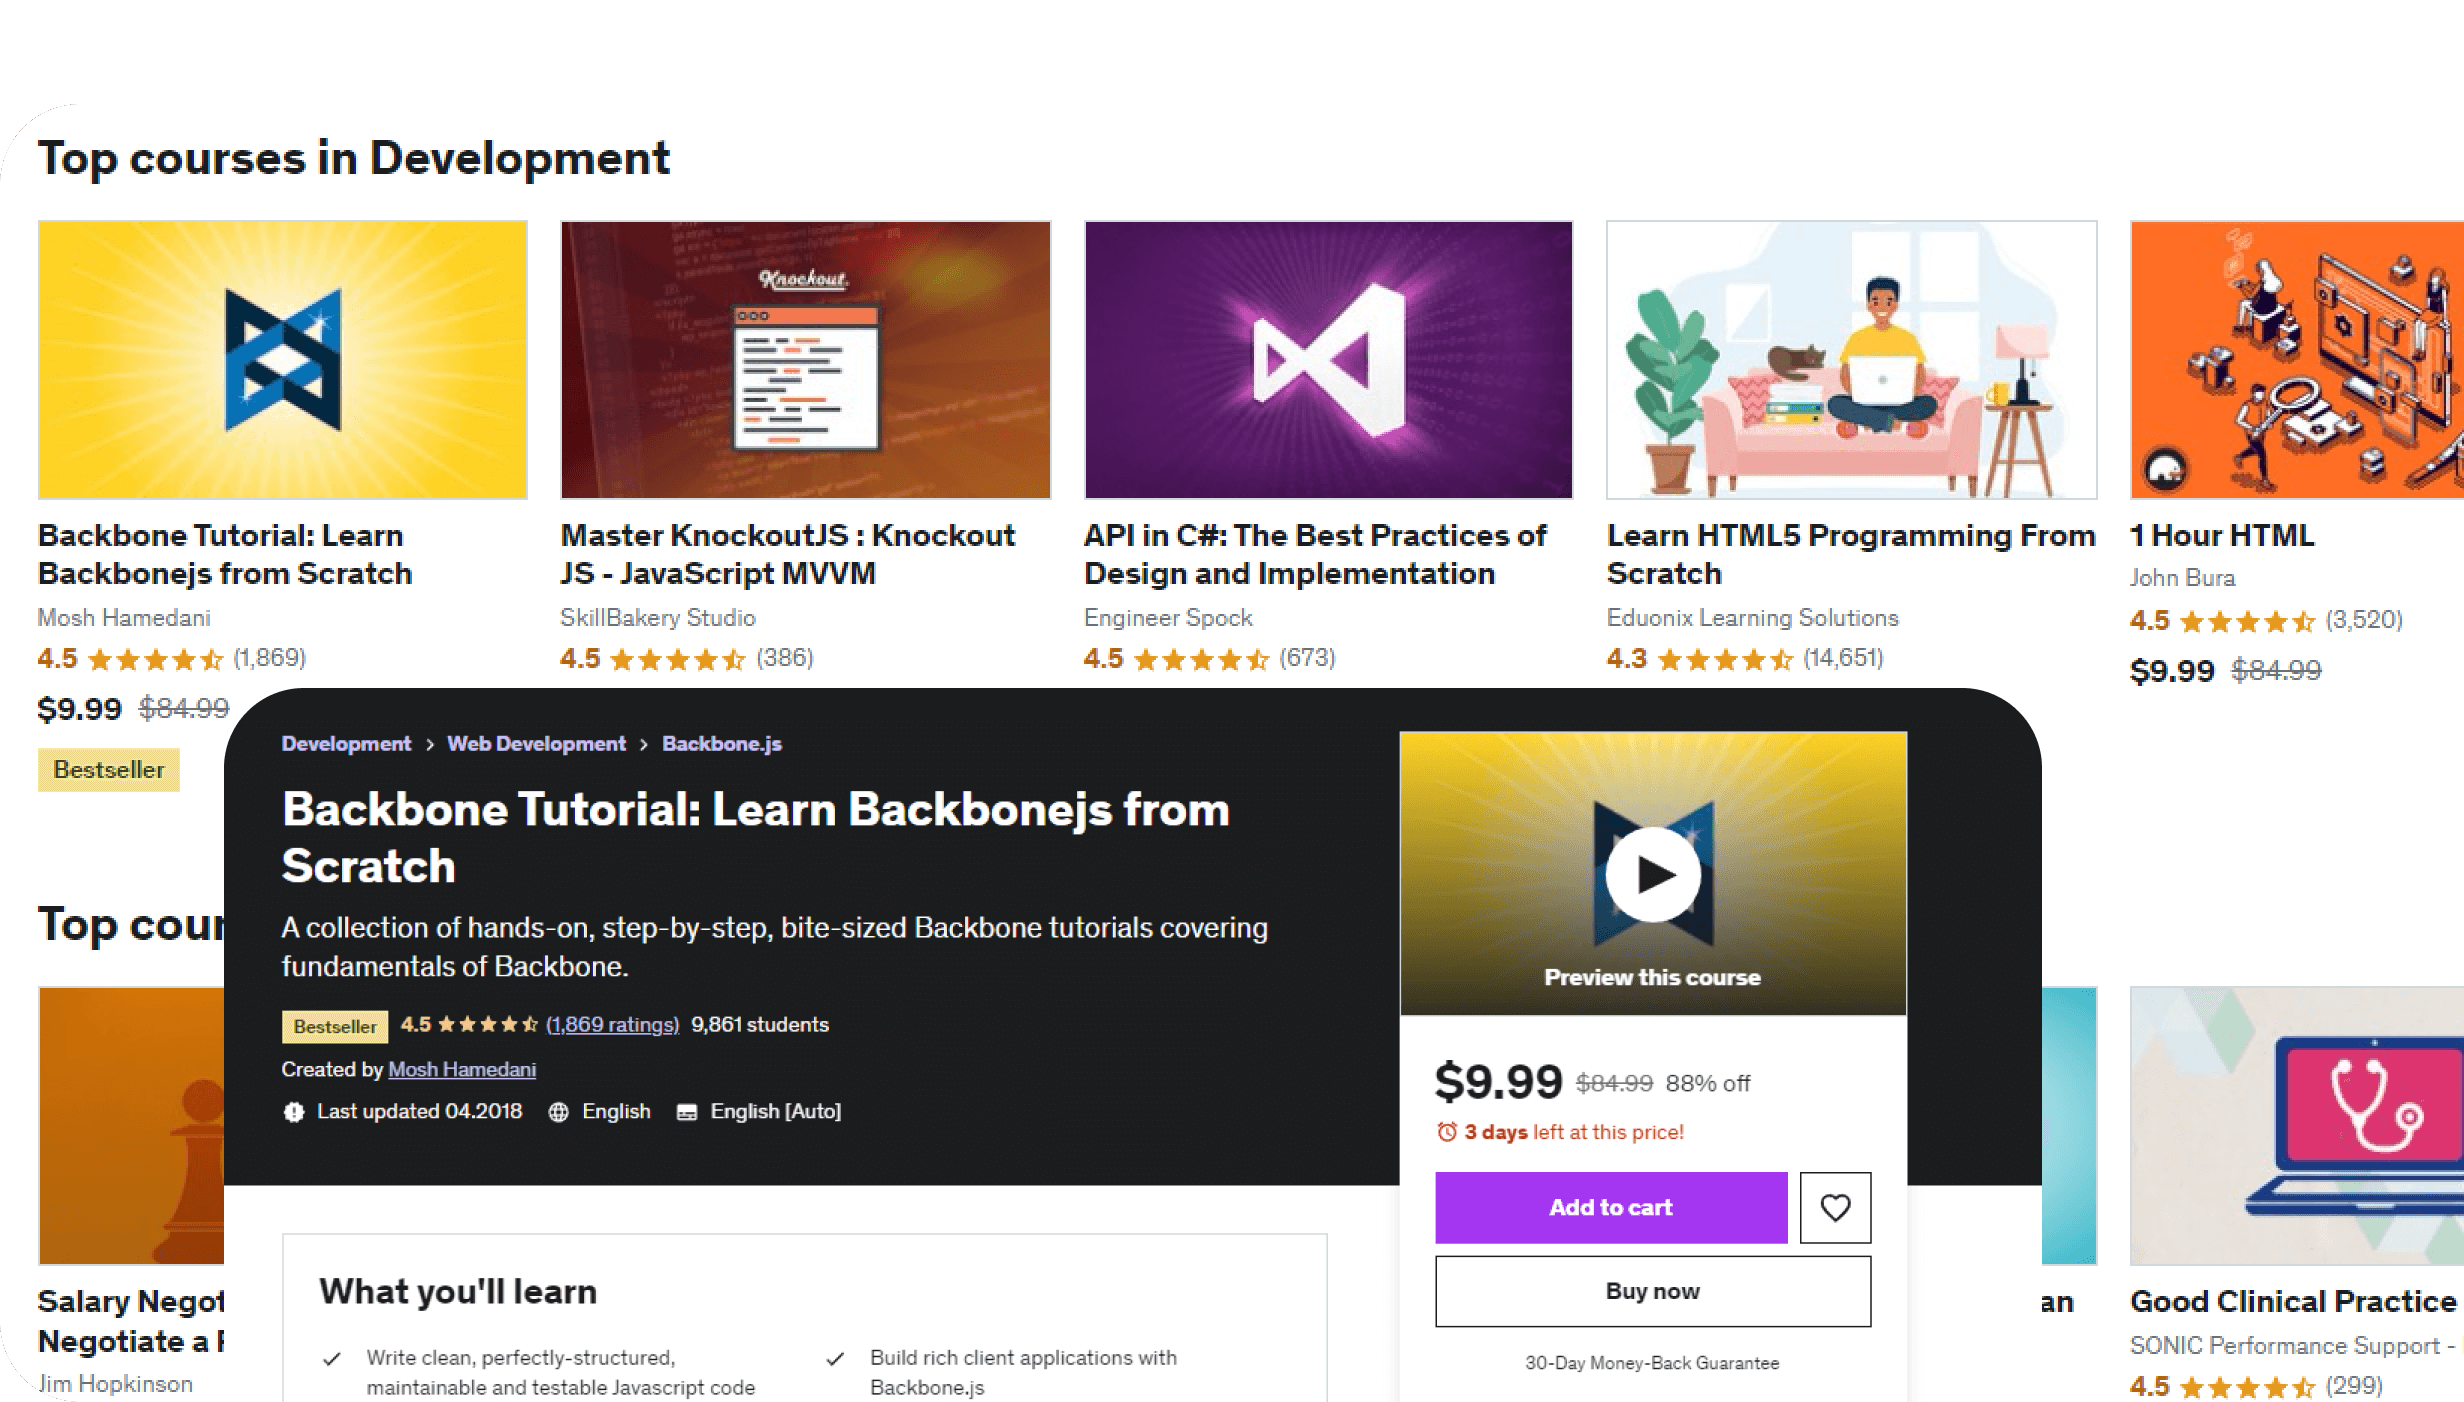Click the Buy now button
This screenshot has height=1402, width=2464.
[1653, 1291]
